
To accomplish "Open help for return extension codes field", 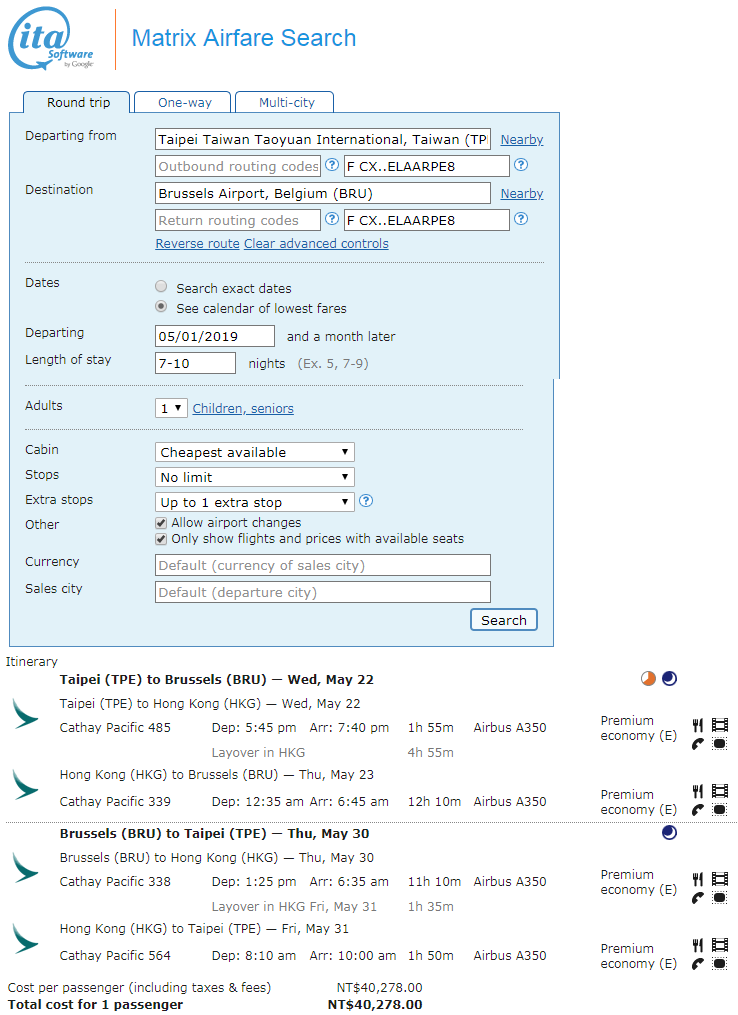I will 520,219.
